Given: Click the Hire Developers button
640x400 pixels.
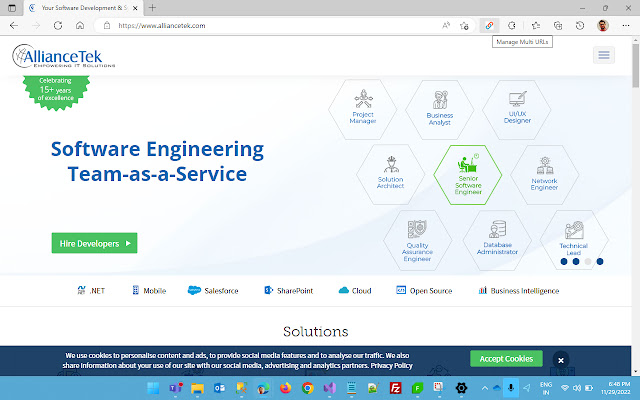Looking at the screenshot, I should 94,243.
